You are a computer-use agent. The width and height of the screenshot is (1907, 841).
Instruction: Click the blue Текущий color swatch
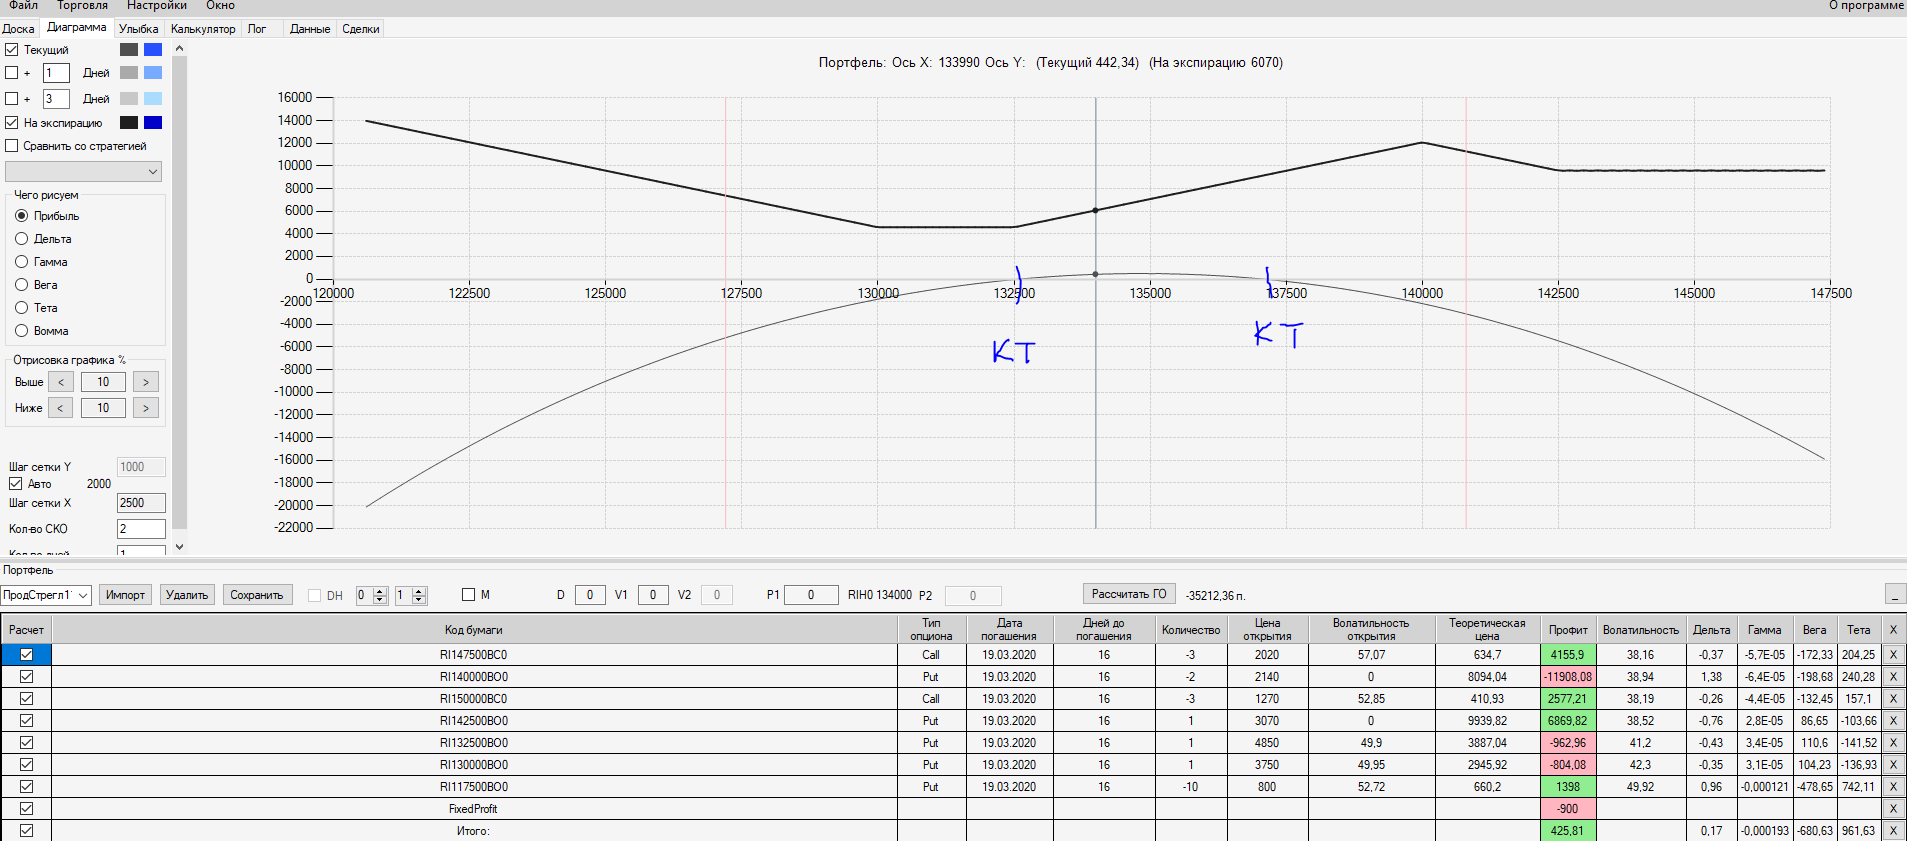[x=153, y=49]
